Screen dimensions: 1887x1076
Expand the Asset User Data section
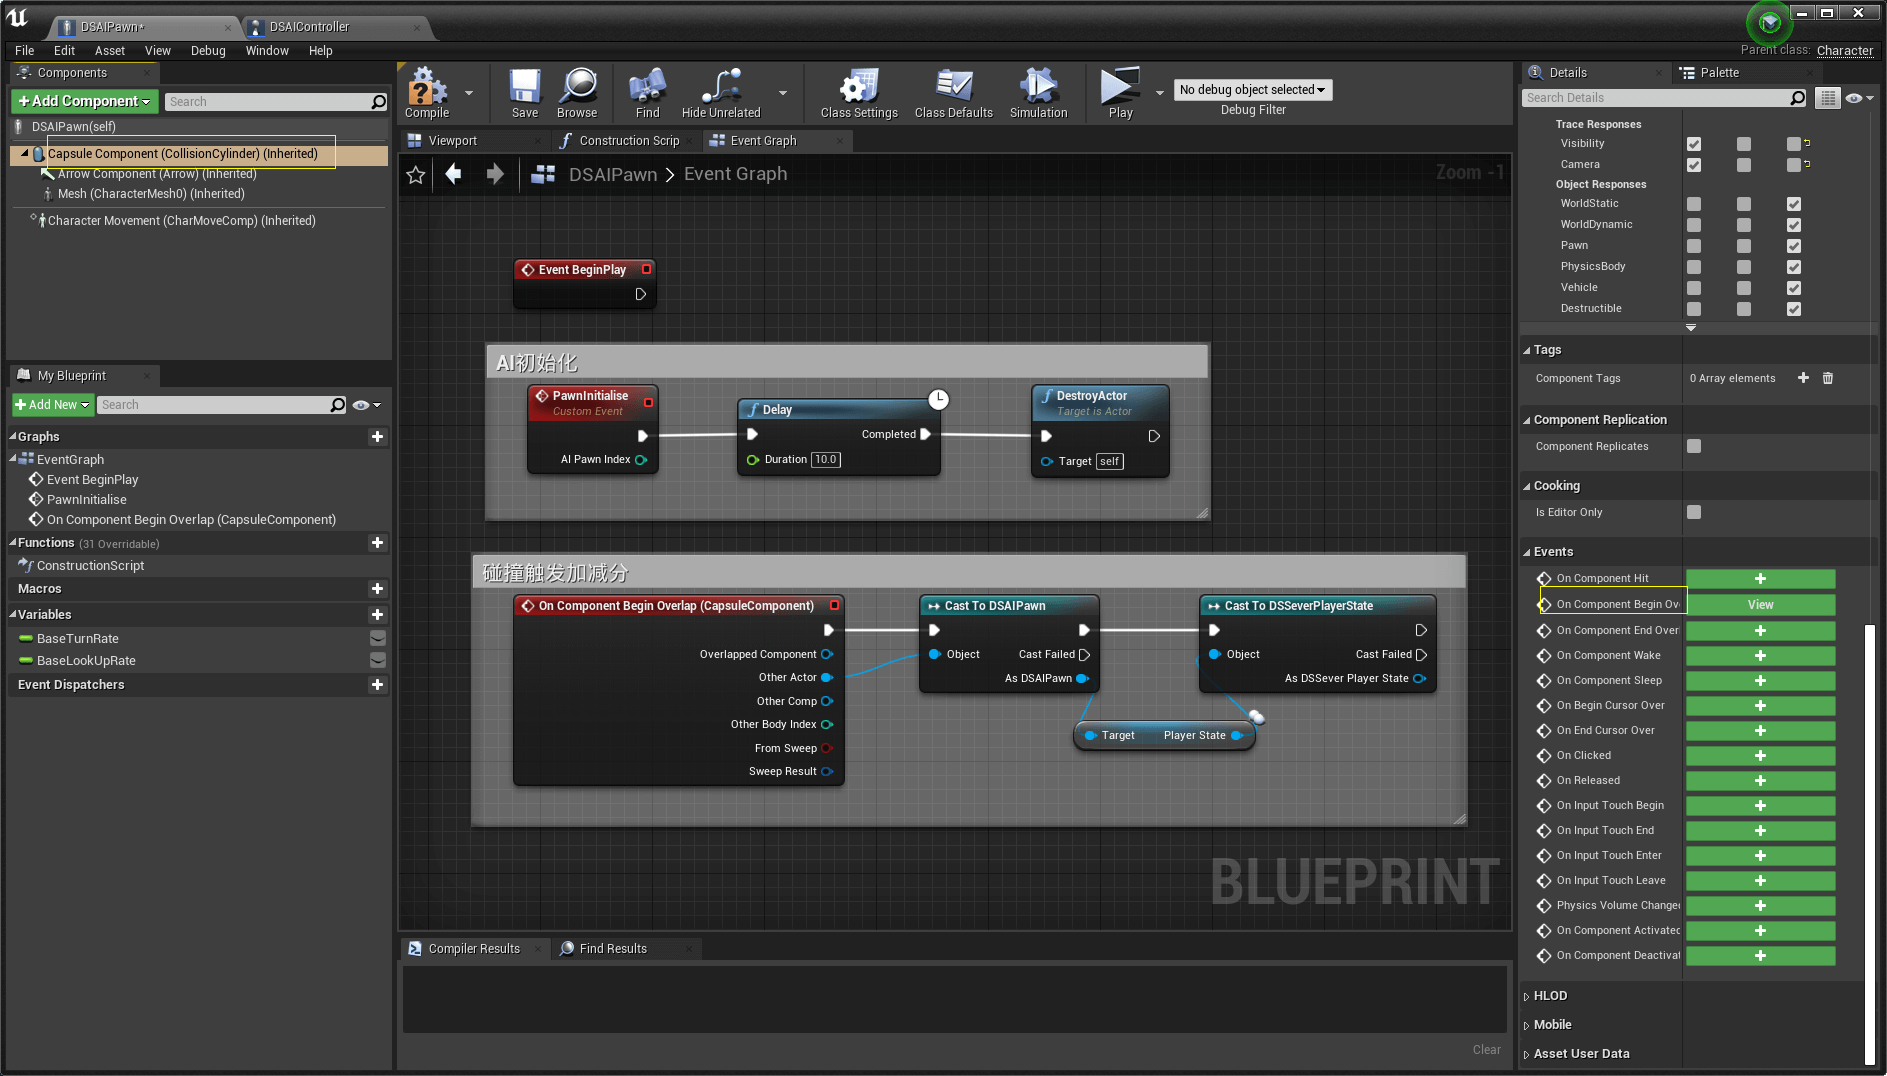[1527, 1054]
